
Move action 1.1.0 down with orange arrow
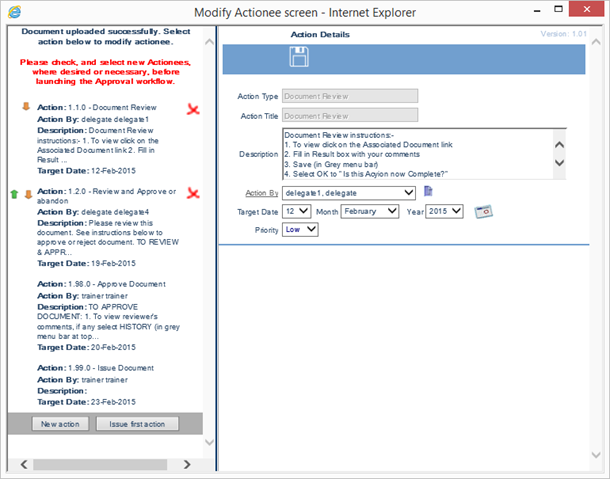[26, 107]
